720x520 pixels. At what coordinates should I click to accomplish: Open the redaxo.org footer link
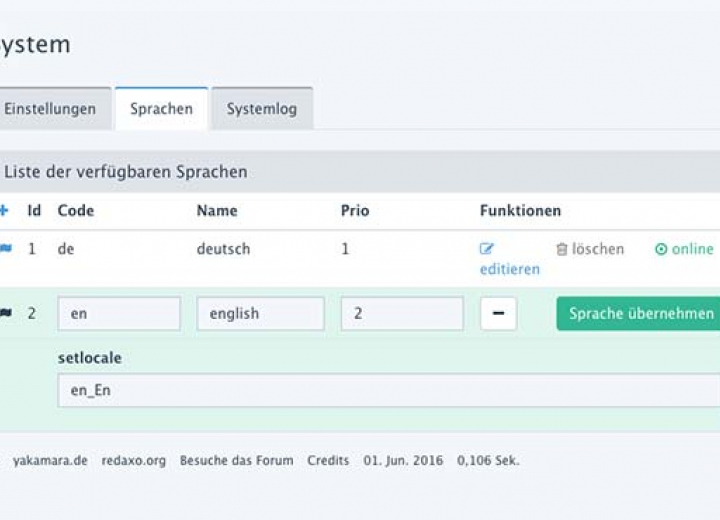[x=134, y=460]
